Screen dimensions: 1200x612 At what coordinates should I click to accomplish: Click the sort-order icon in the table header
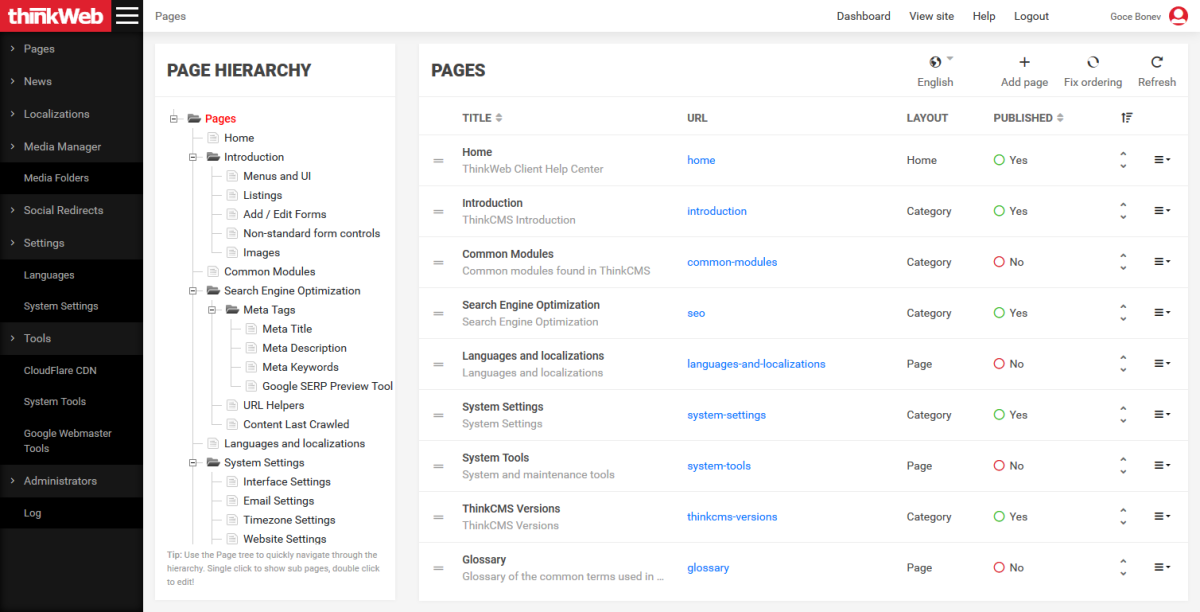coord(1126,117)
